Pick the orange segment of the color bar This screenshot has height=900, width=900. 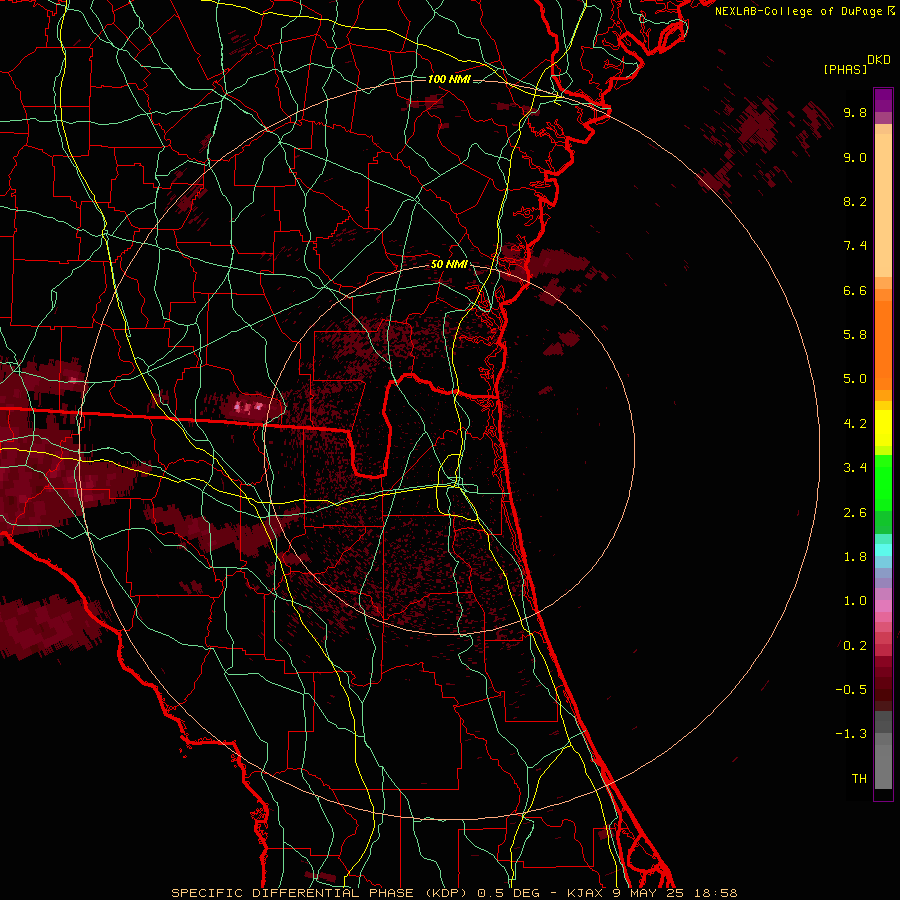pyautogui.click(x=883, y=346)
